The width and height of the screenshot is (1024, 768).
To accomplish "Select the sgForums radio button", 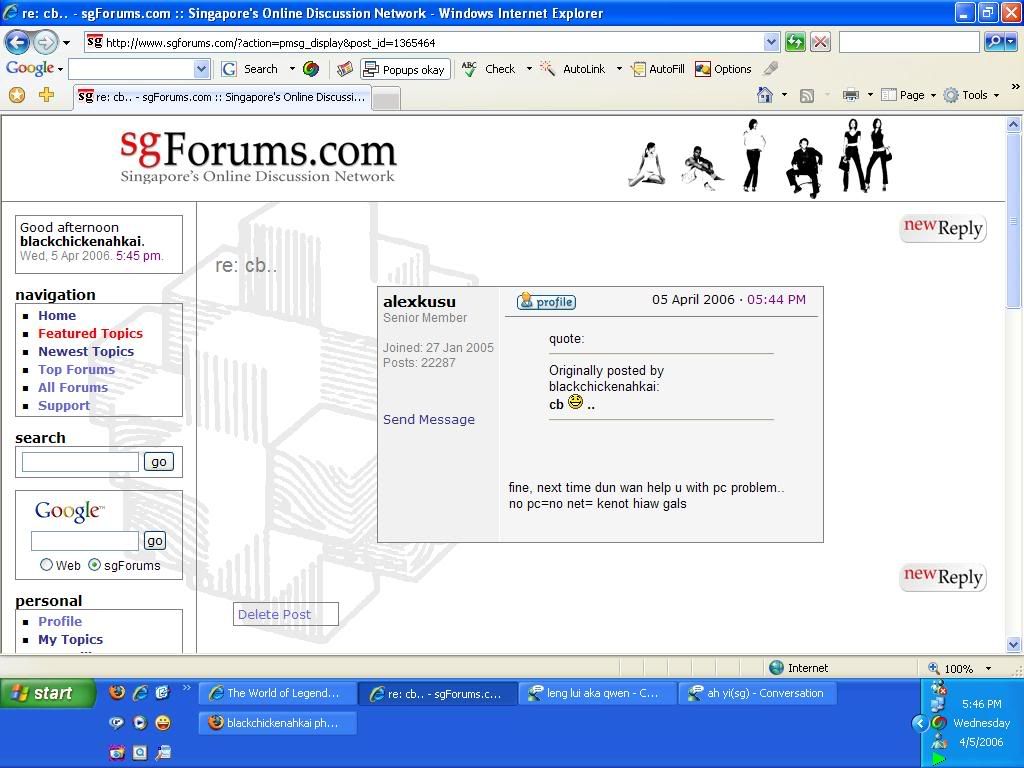I will click(x=94, y=565).
